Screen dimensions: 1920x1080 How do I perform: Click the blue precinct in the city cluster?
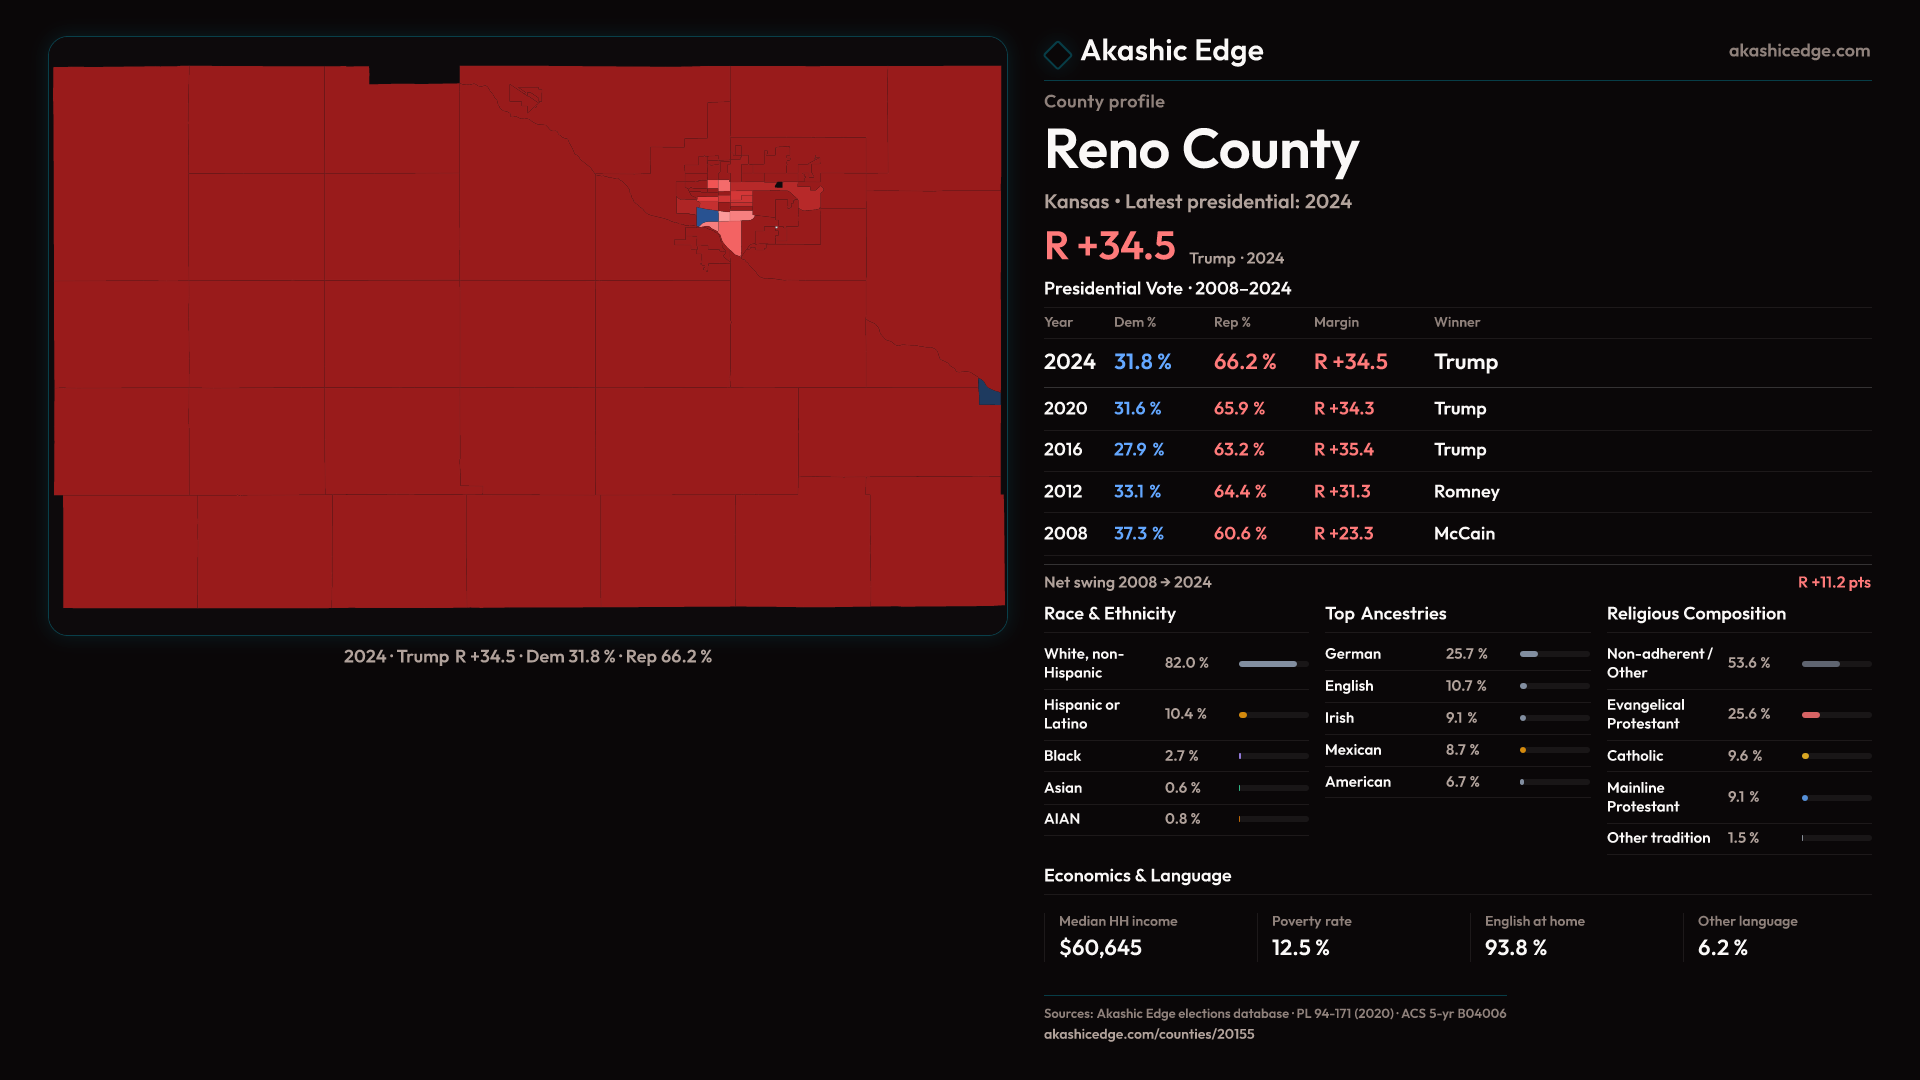pos(707,216)
